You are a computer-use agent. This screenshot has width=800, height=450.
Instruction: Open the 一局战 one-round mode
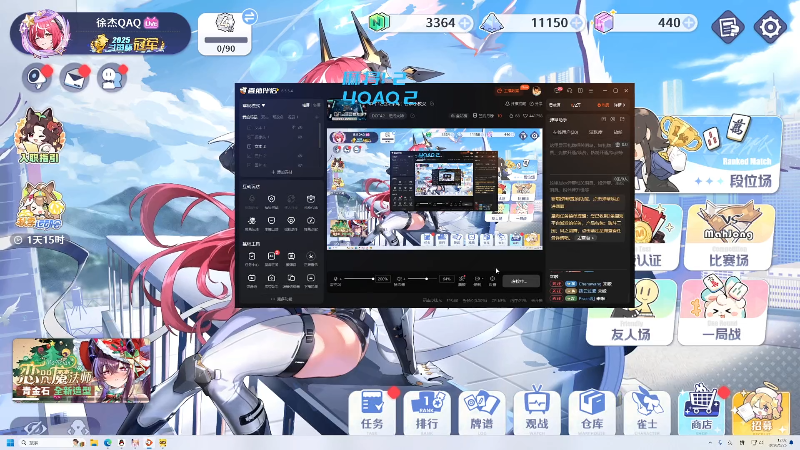722,311
